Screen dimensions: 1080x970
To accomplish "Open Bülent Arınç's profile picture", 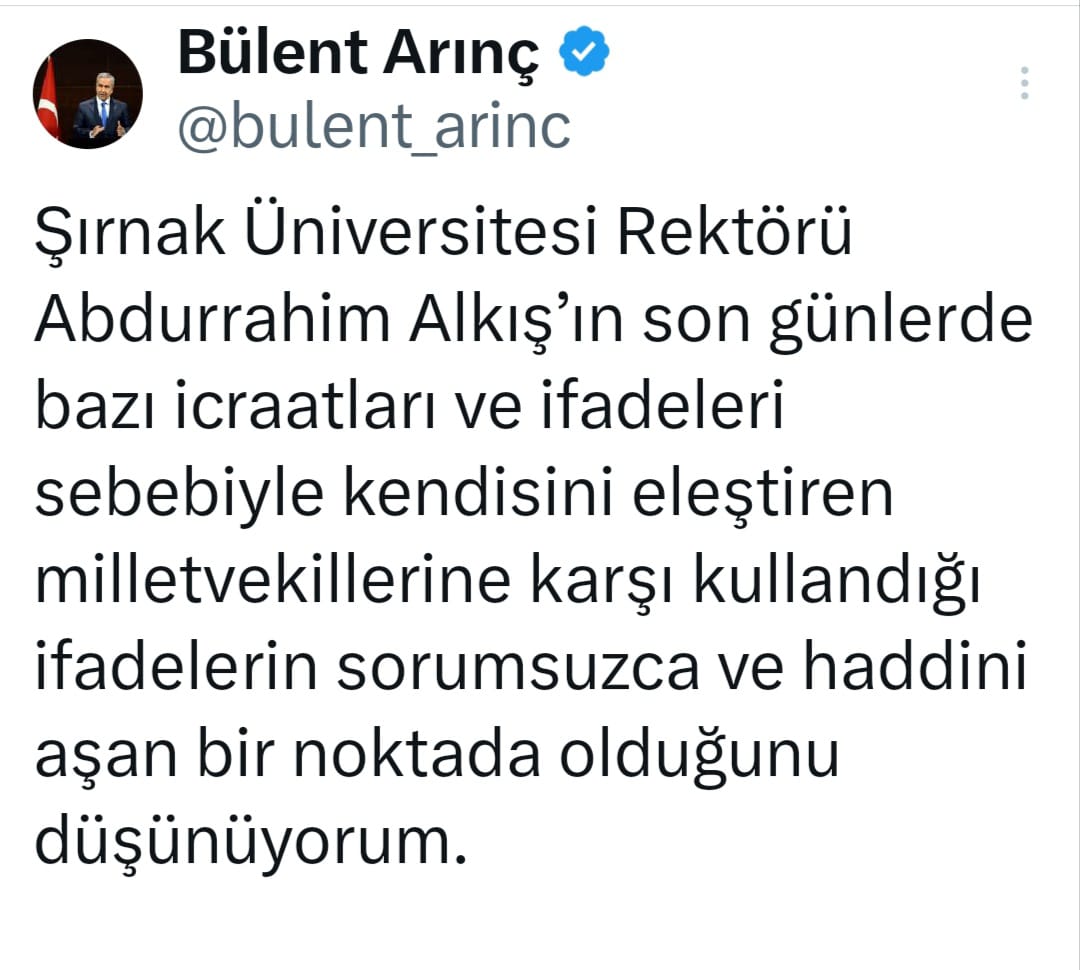I will [88, 94].
